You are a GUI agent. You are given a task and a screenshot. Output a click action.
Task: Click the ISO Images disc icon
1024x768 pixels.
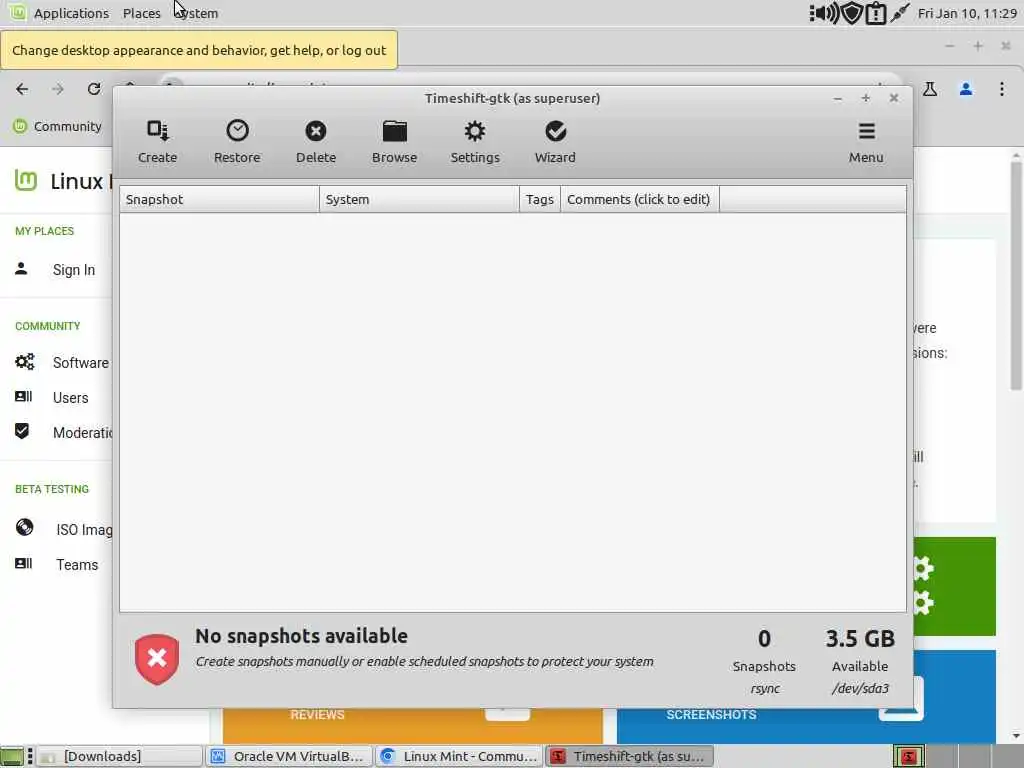[24, 527]
